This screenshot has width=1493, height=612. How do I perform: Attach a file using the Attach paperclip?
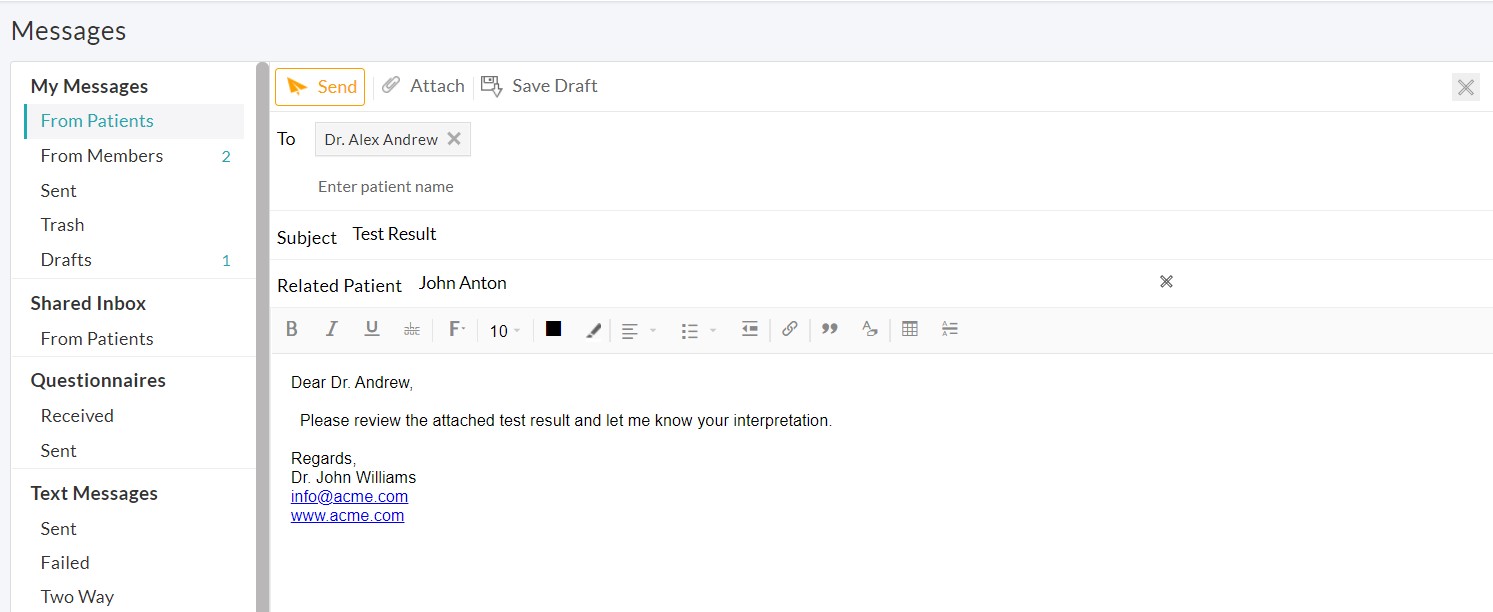(422, 85)
